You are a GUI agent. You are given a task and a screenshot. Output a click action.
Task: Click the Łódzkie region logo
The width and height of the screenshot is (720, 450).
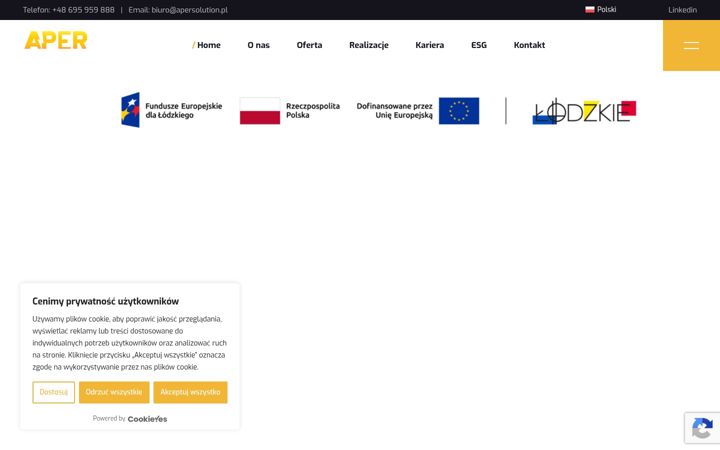584,112
